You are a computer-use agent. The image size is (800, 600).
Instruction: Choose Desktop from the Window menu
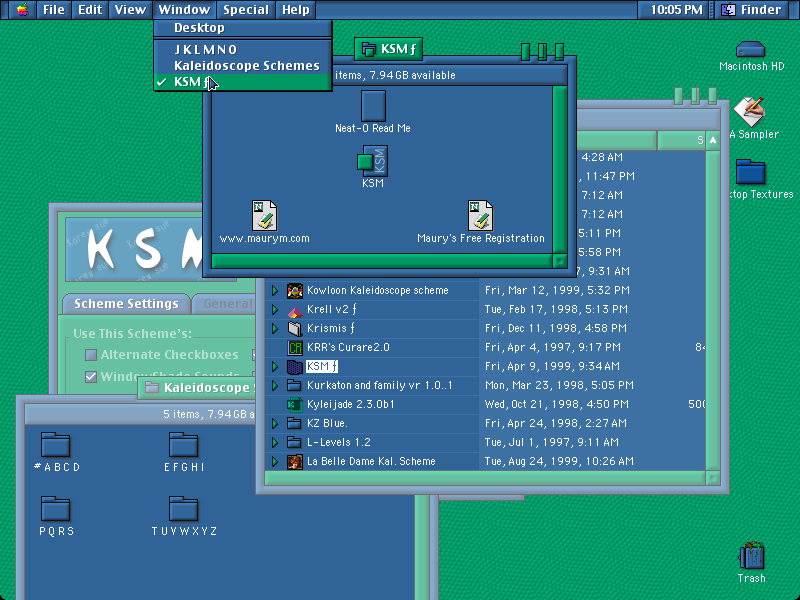pos(243,28)
